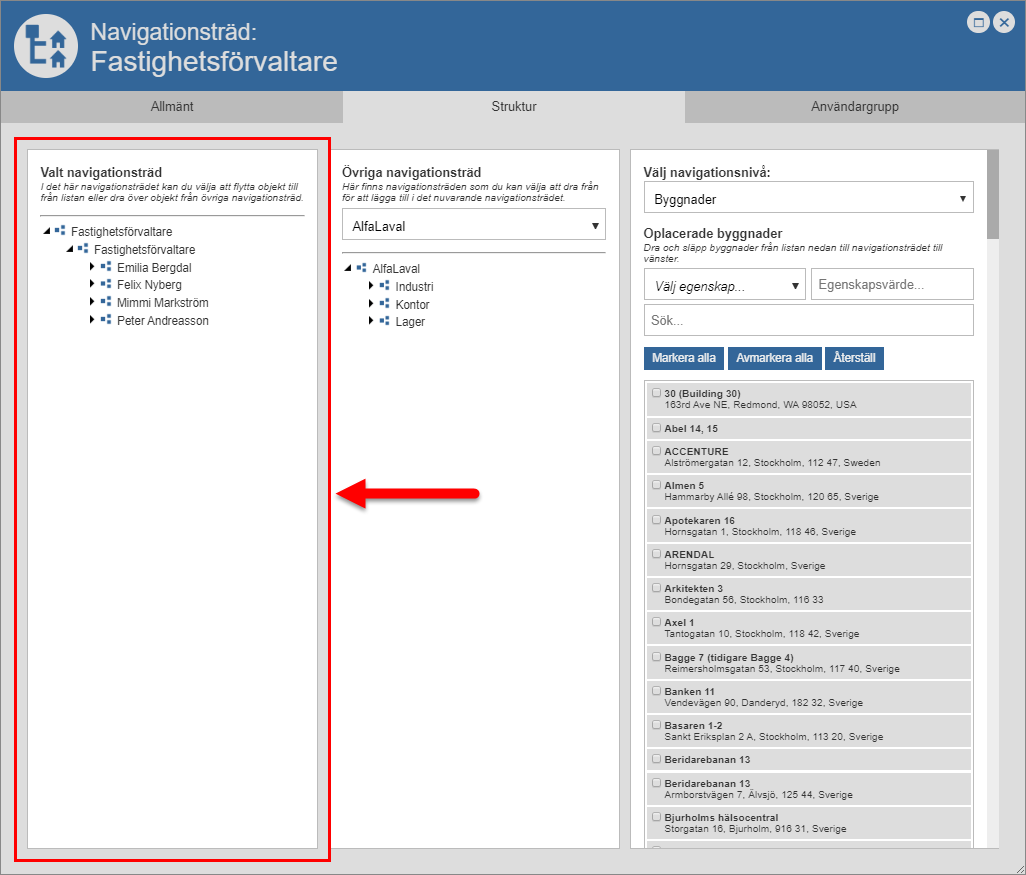This screenshot has height=875, width=1026.
Task: Click the node icon beside Lager
Action: coord(384,321)
